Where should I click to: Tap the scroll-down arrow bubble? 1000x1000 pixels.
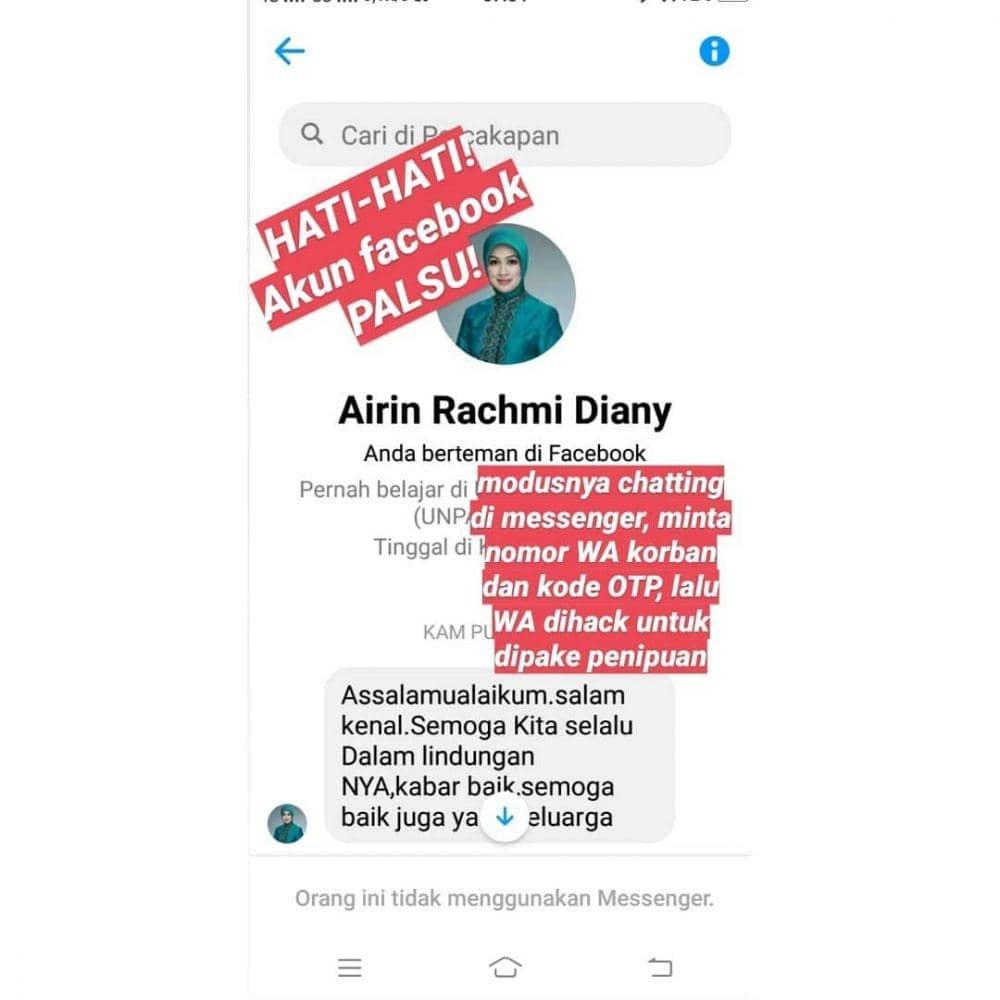point(504,816)
